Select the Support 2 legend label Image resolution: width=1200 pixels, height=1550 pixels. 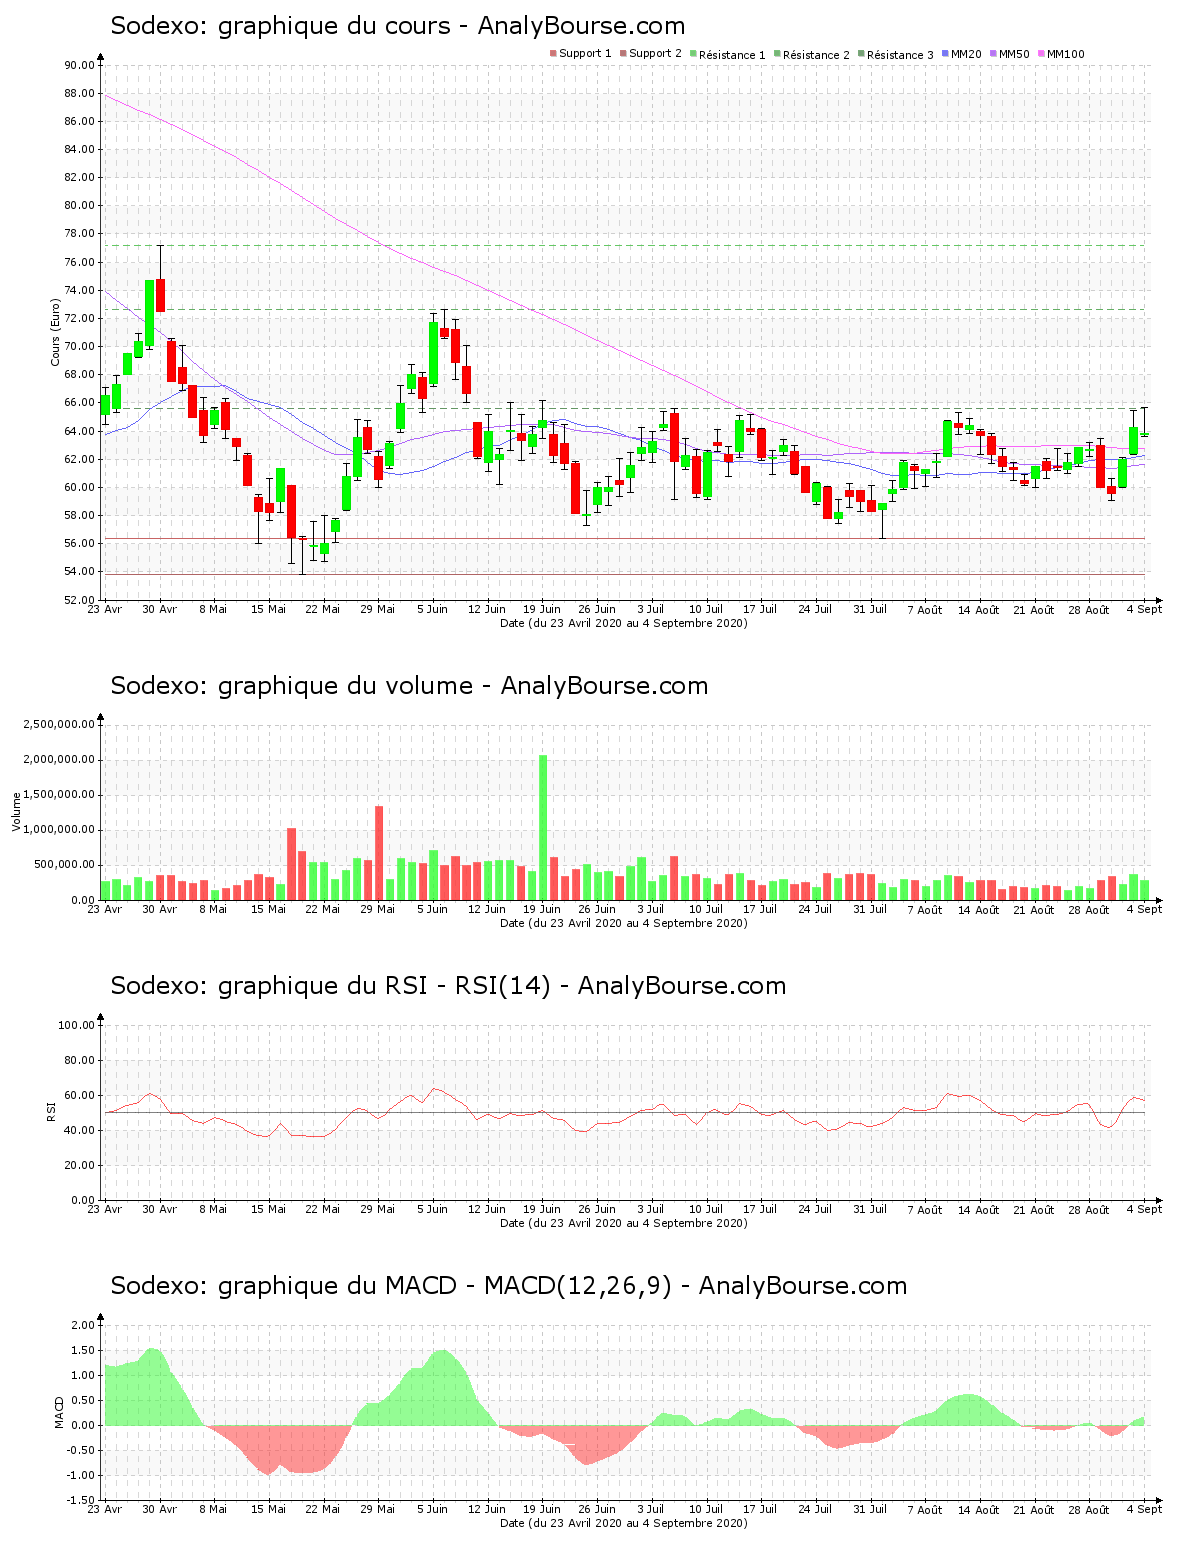tap(655, 54)
